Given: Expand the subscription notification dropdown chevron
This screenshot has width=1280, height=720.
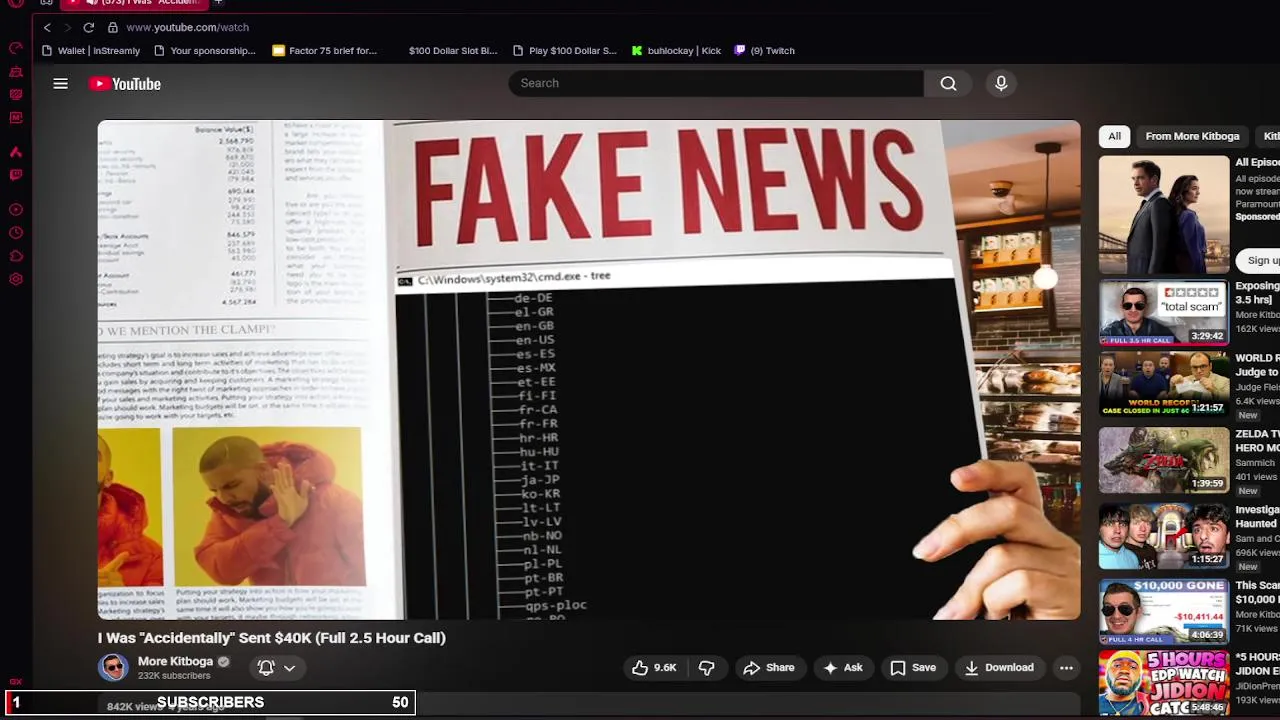Looking at the screenshot, I should coord(289,668).
